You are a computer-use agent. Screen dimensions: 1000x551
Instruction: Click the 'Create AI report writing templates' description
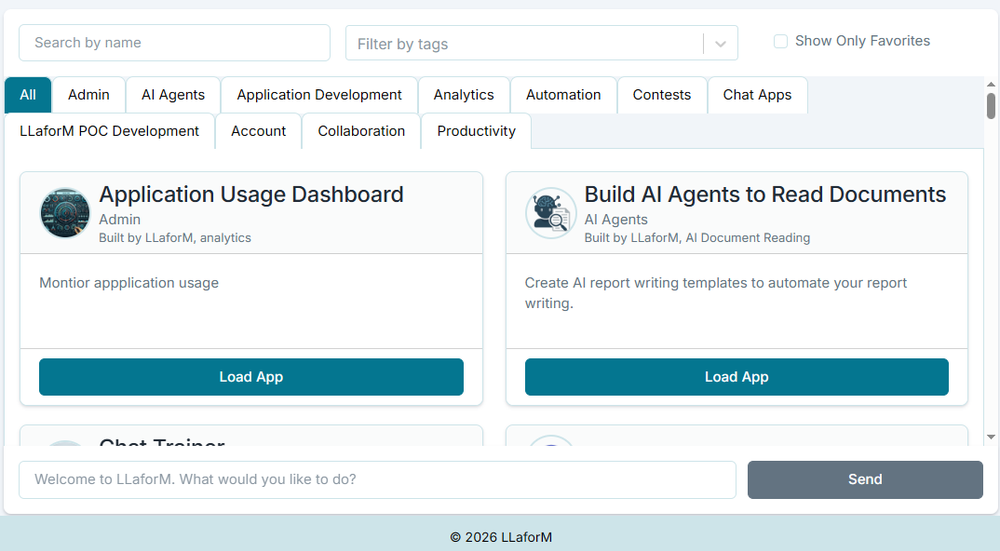click(x=716, y=293)
